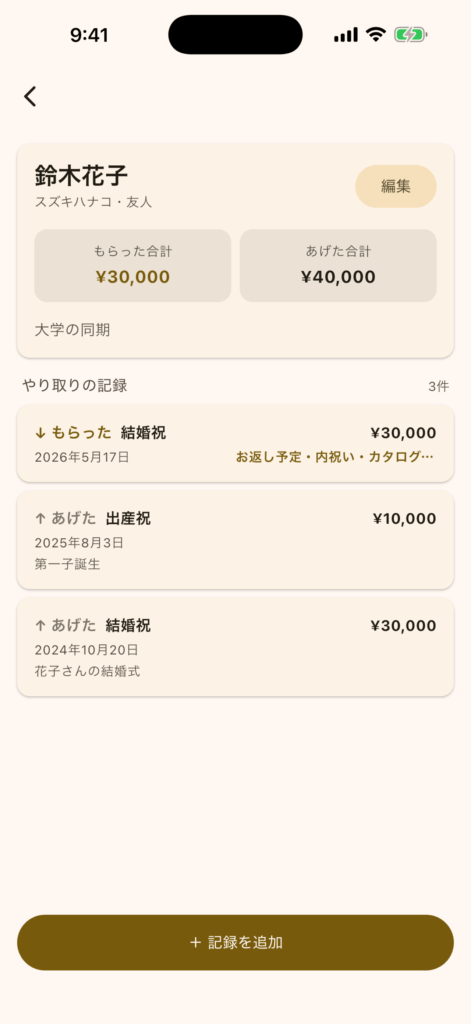This screenshot has height=1024, width=471.
Task: Click the down arrow on もらった entry
Action: (40, 433)
